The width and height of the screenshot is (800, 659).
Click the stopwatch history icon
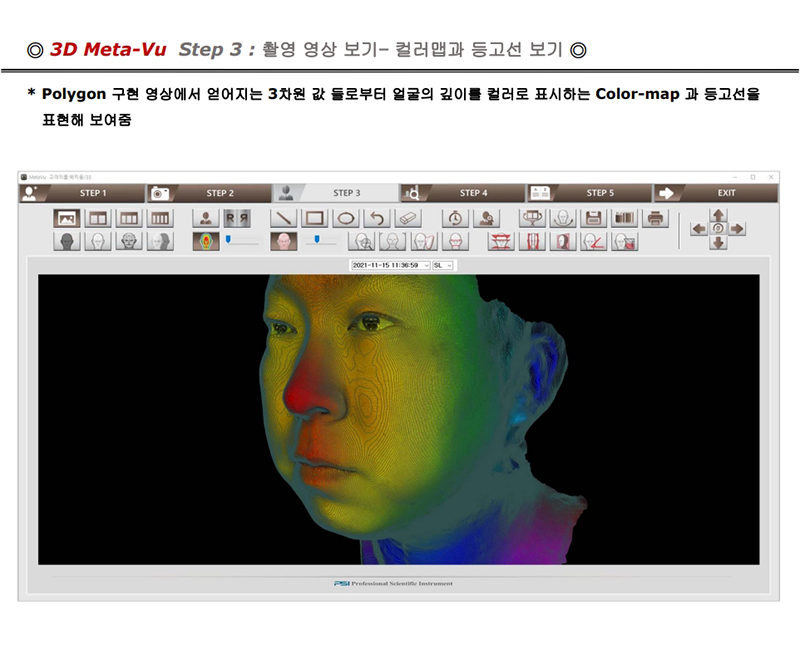[x=455, y=218]
